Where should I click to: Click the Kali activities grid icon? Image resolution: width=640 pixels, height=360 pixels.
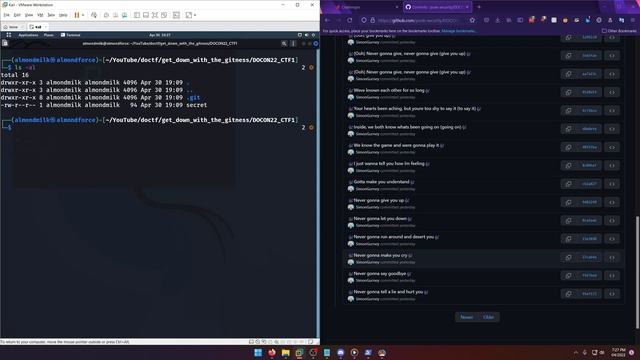pyautogui.click(x=9, y=35)
